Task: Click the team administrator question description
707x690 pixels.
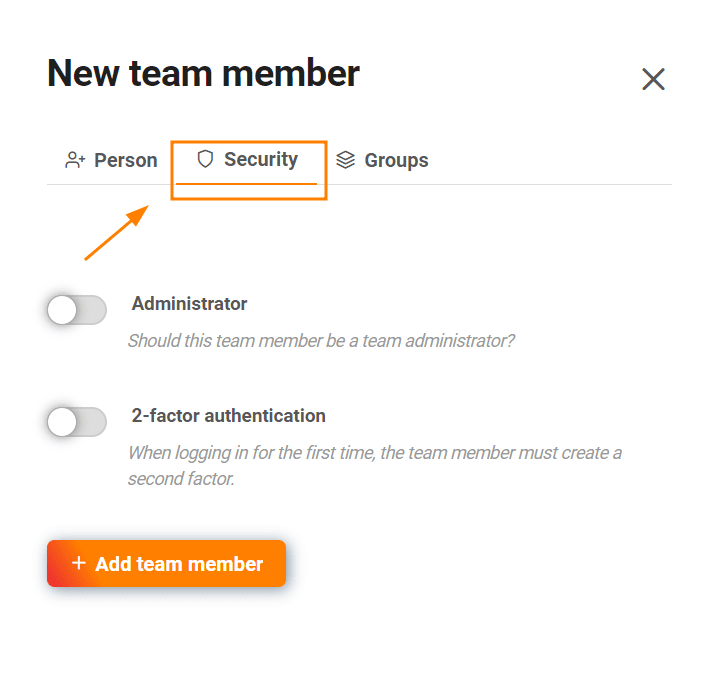Action: click(x=321, y=340)
